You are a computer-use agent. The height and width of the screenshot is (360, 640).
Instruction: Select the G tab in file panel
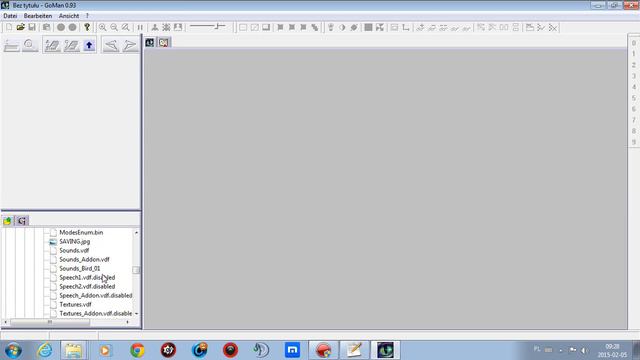click(22, 221)
